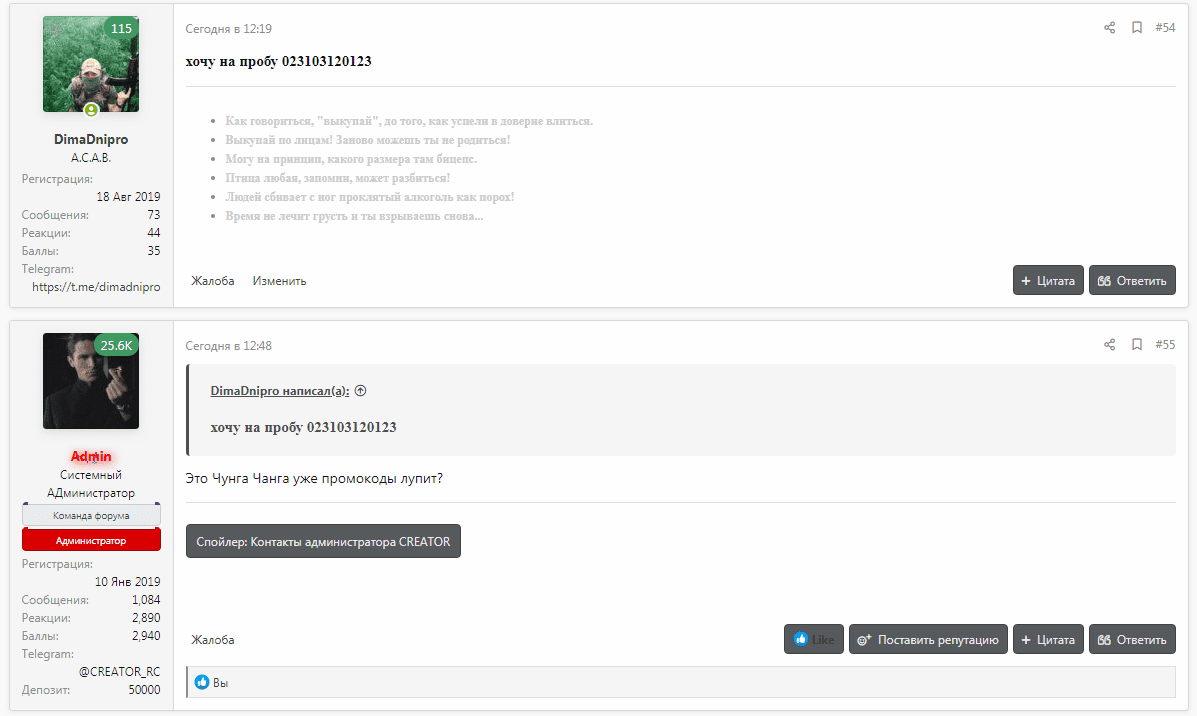The width and height of the screenshot is (1197, 716).
Task: Click "Цитата" button on post #55
Action: tap(1048, 640)
